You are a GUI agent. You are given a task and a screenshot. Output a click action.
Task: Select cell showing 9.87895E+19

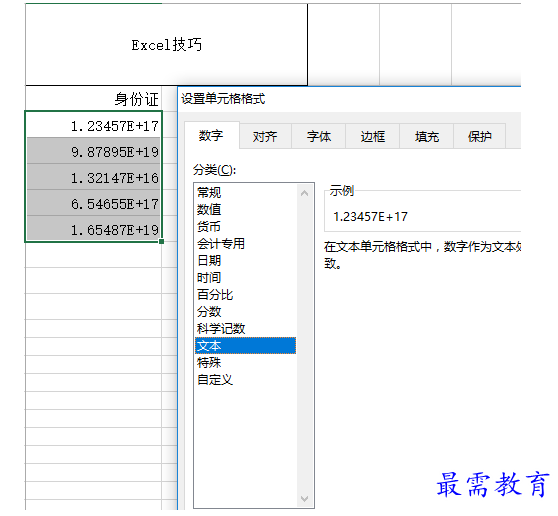click(93, 151)
